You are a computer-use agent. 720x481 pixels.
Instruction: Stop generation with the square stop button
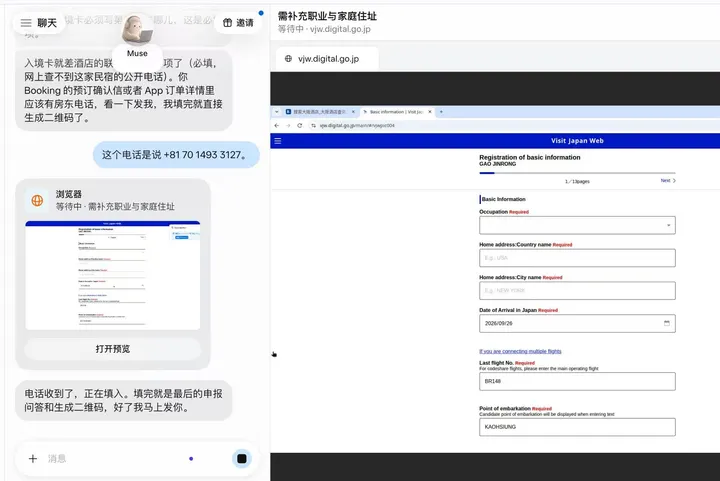242,459
